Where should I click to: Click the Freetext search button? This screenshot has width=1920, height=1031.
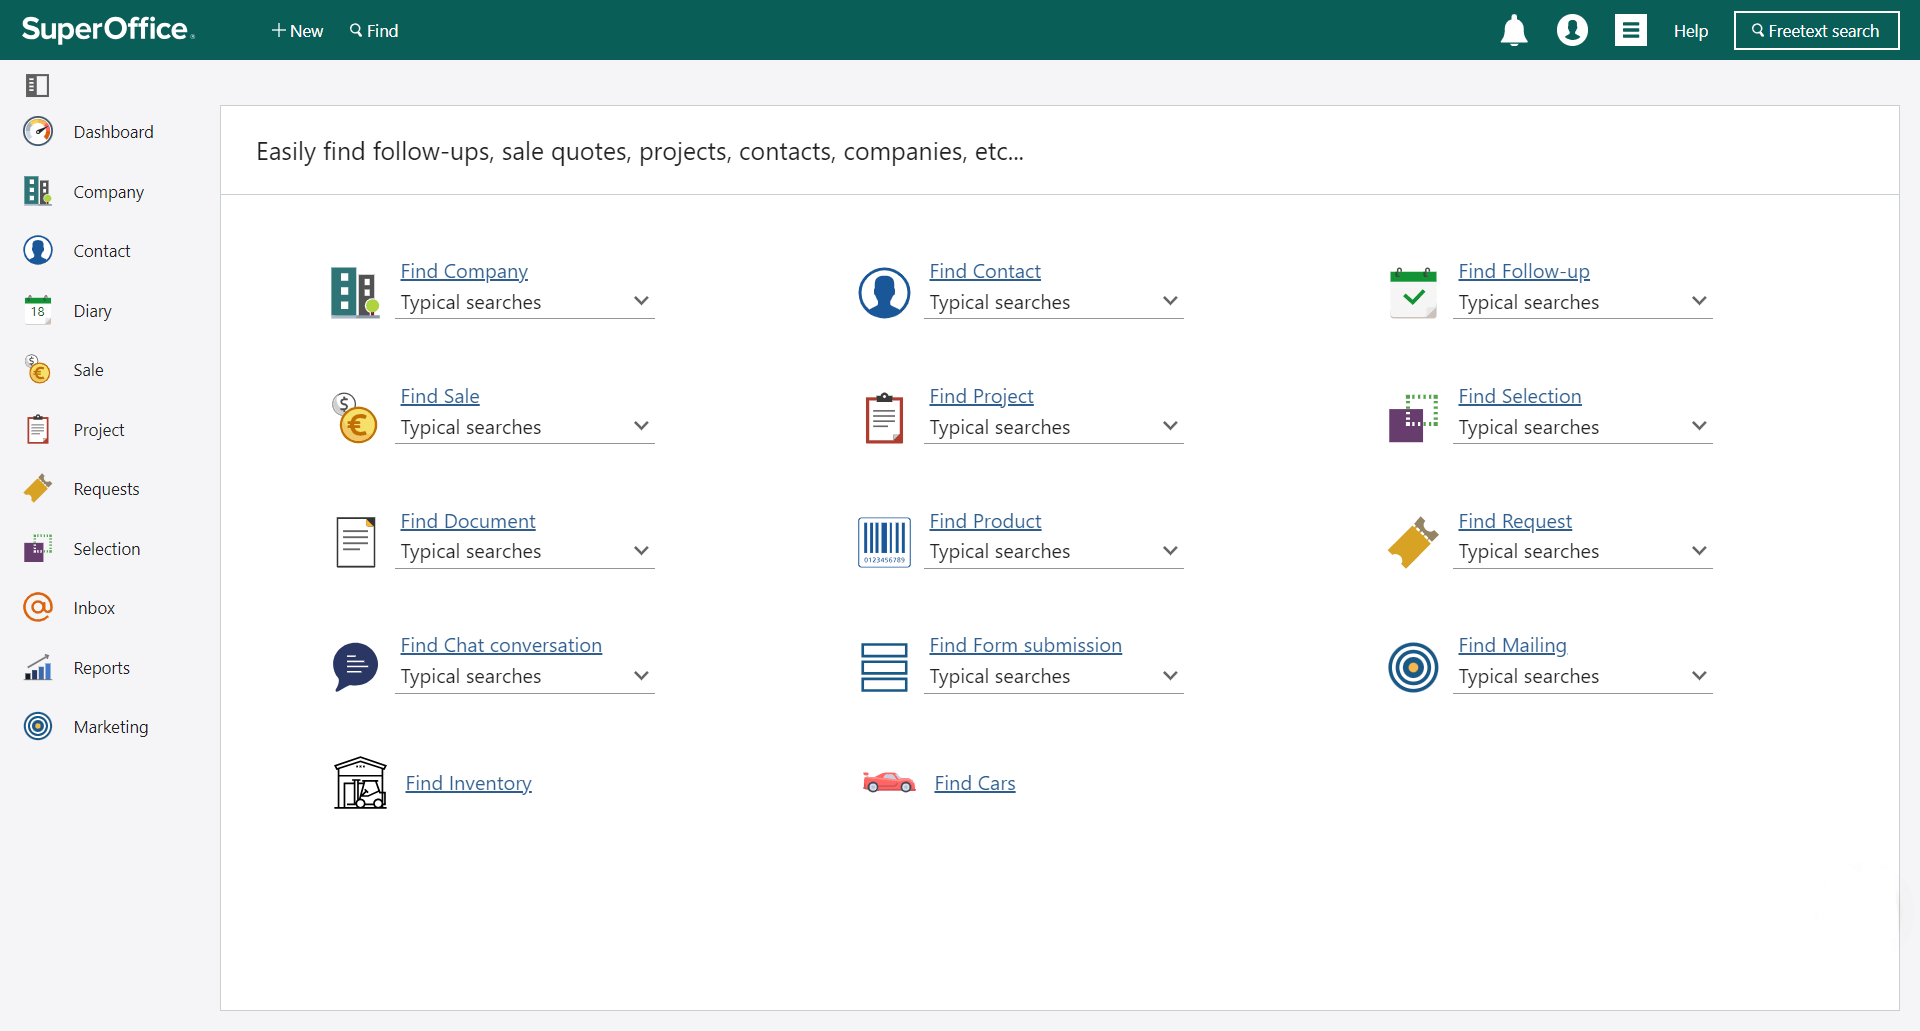(x=1816, y=31)
